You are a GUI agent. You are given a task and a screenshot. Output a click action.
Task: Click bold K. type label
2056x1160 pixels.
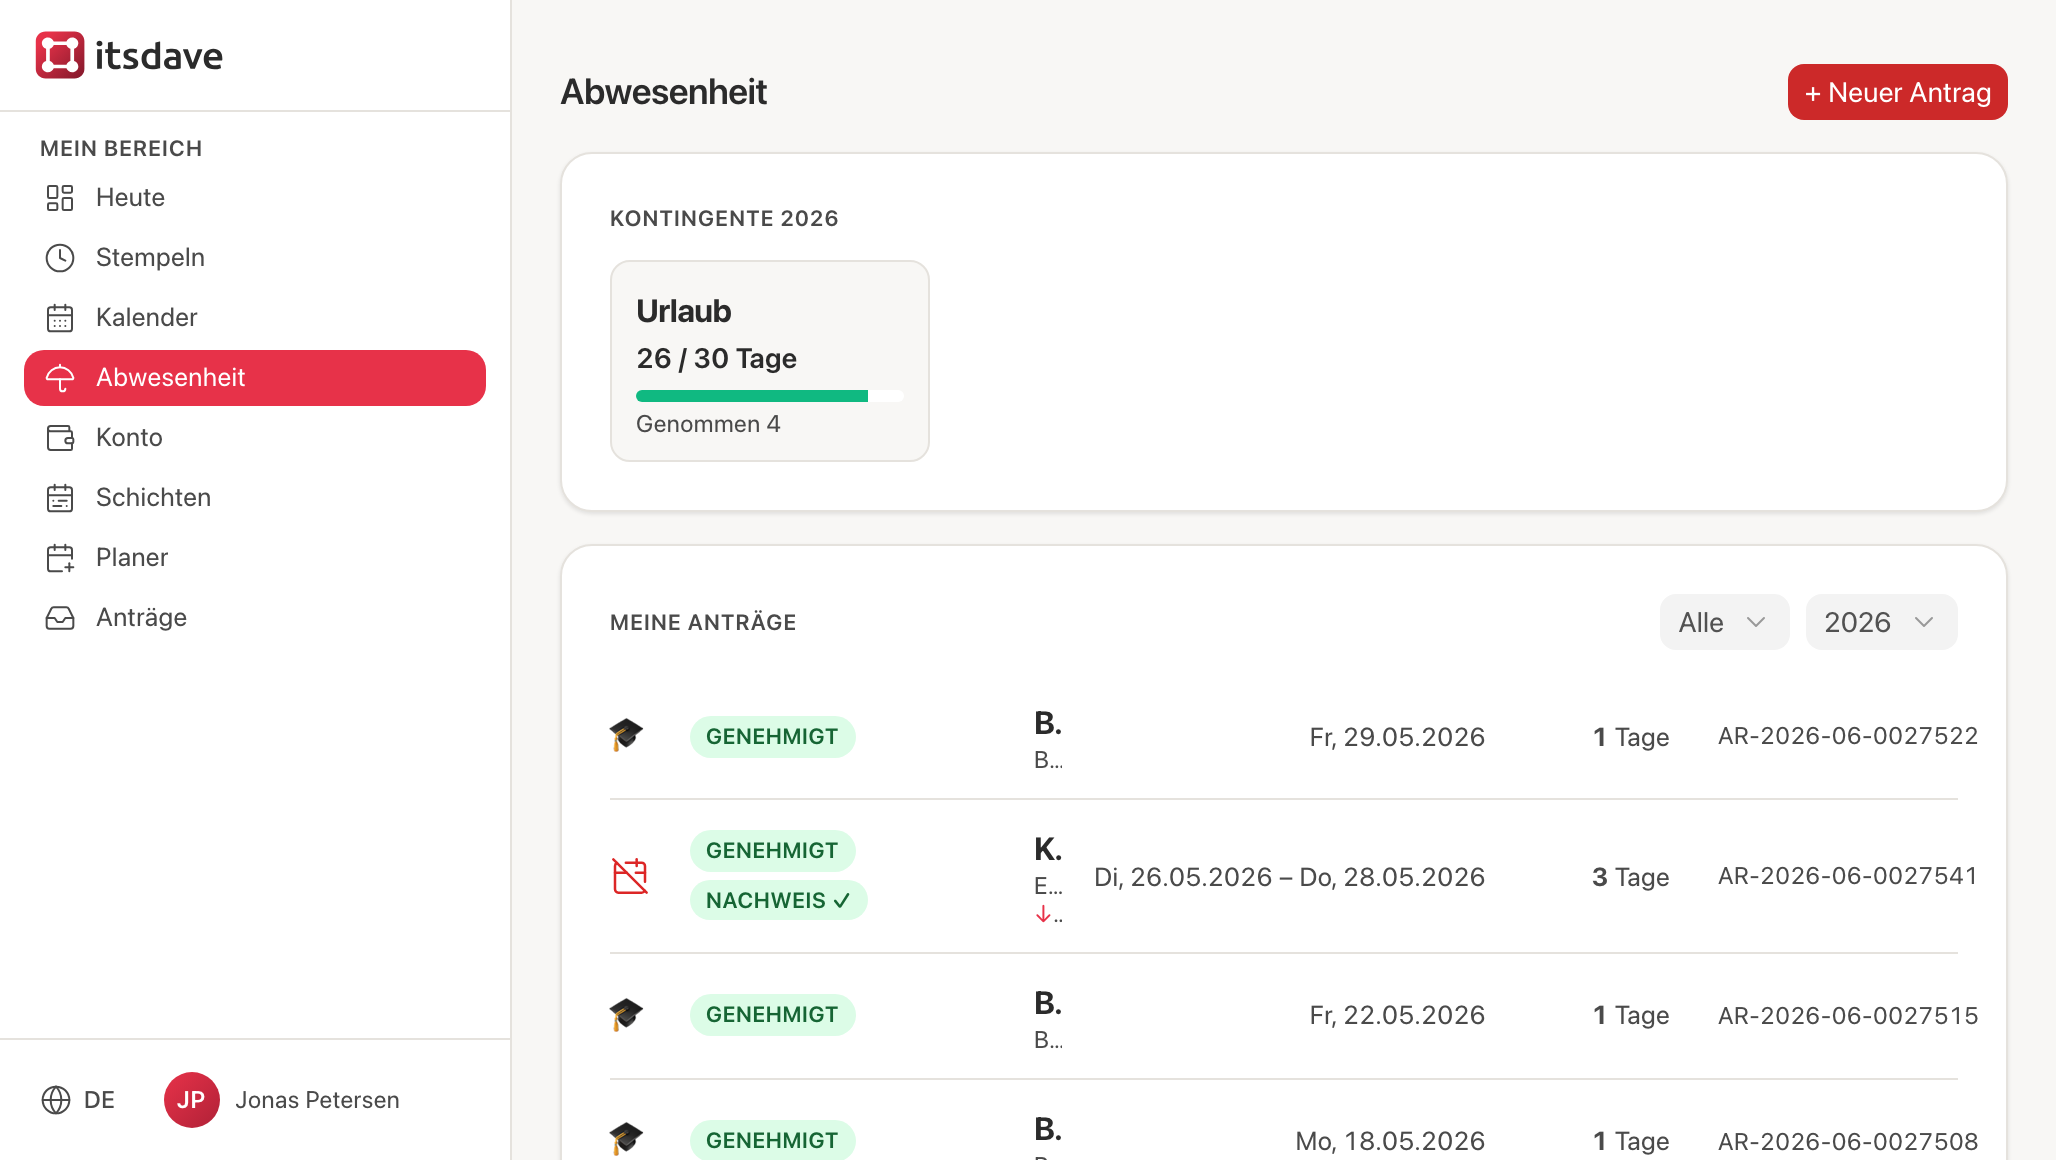coord(1048,849)
